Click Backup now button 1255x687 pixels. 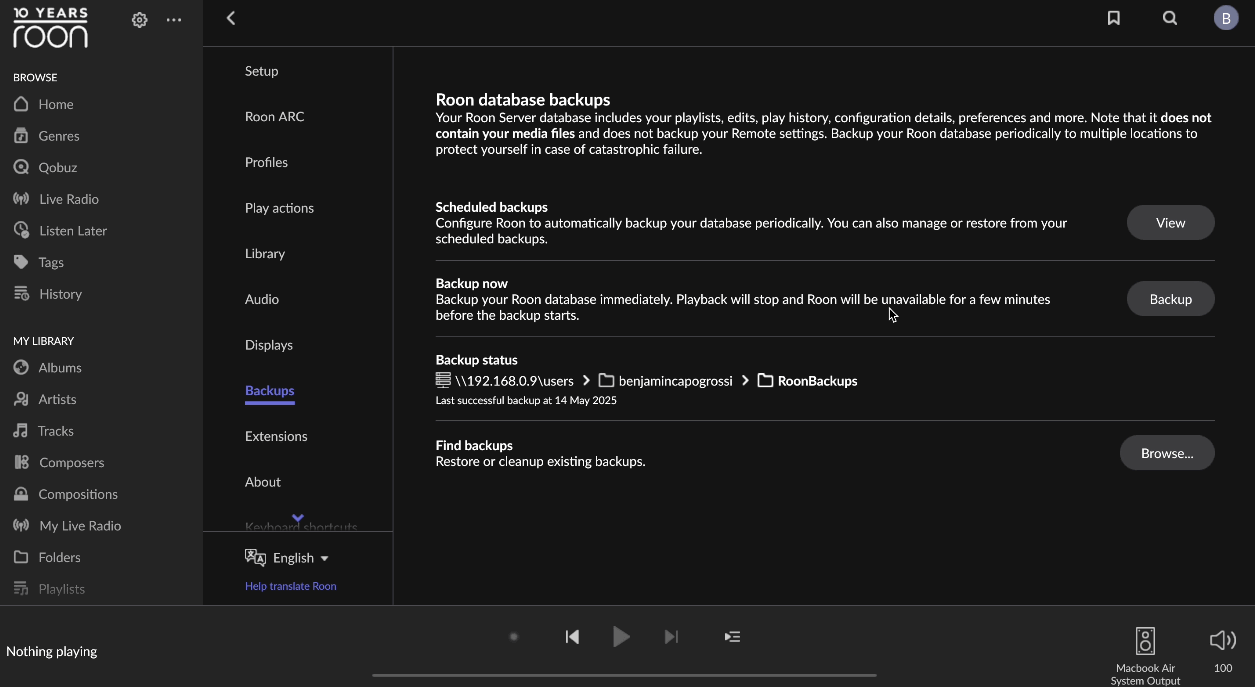tap(1171, 299)
